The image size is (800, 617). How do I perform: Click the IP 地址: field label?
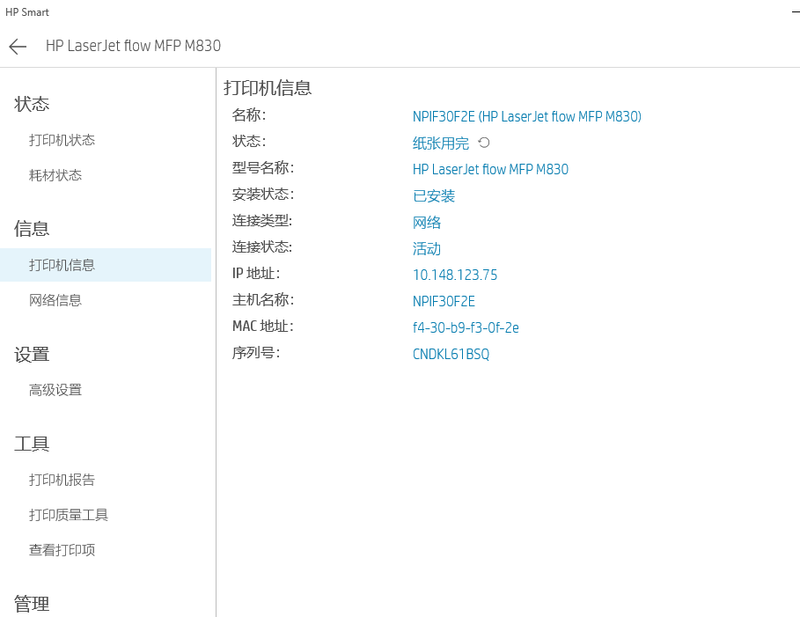click(256, 274)
